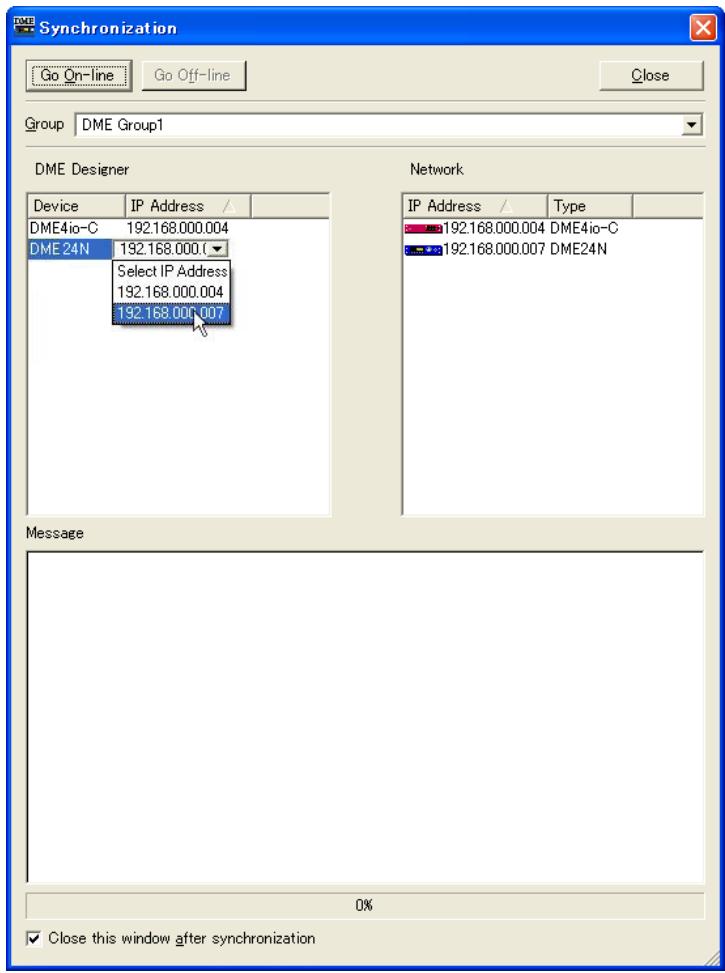
Task: Close the Synchronization window with X
Action: point(702,28)
